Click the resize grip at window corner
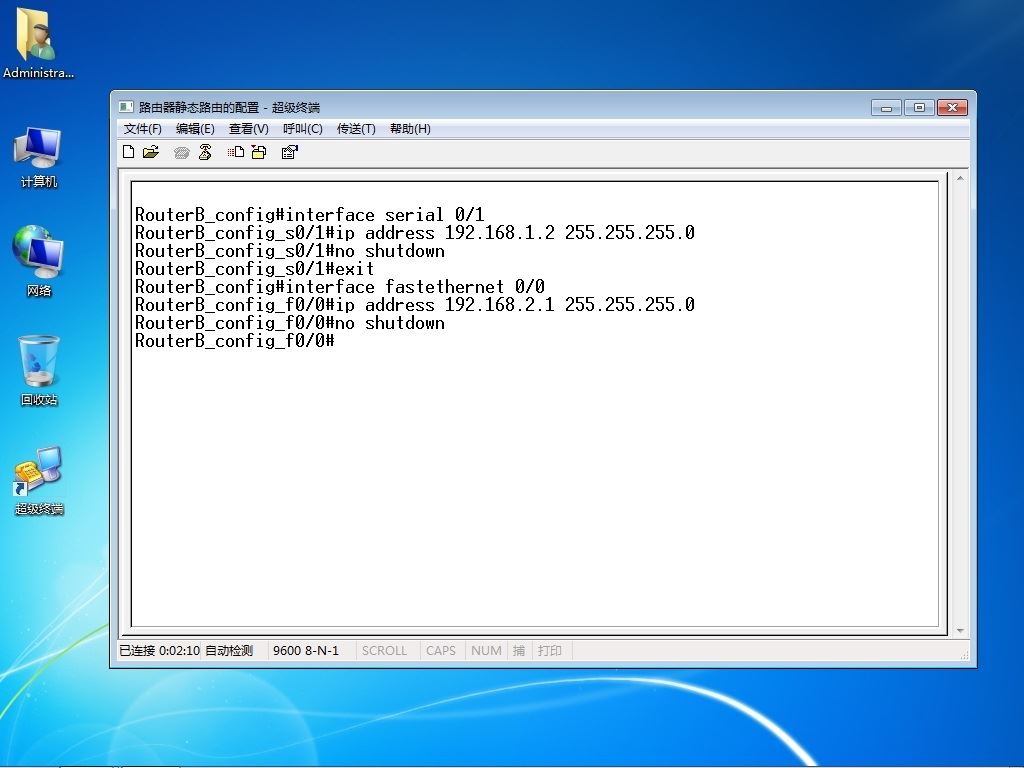This screenshot has height=768, width=1024. [x=964, y=655]
